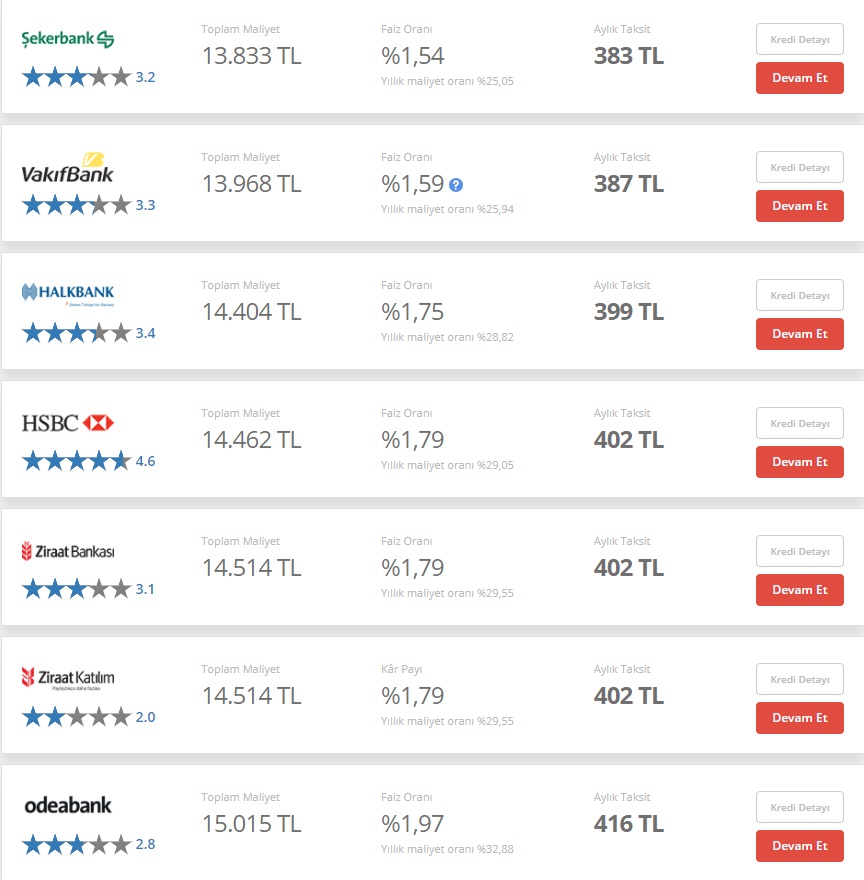Screen dimensions: 864x880
Task: Click the Ziraat Katılım 2.0 star rating
Action: click(x=76, y=717)
